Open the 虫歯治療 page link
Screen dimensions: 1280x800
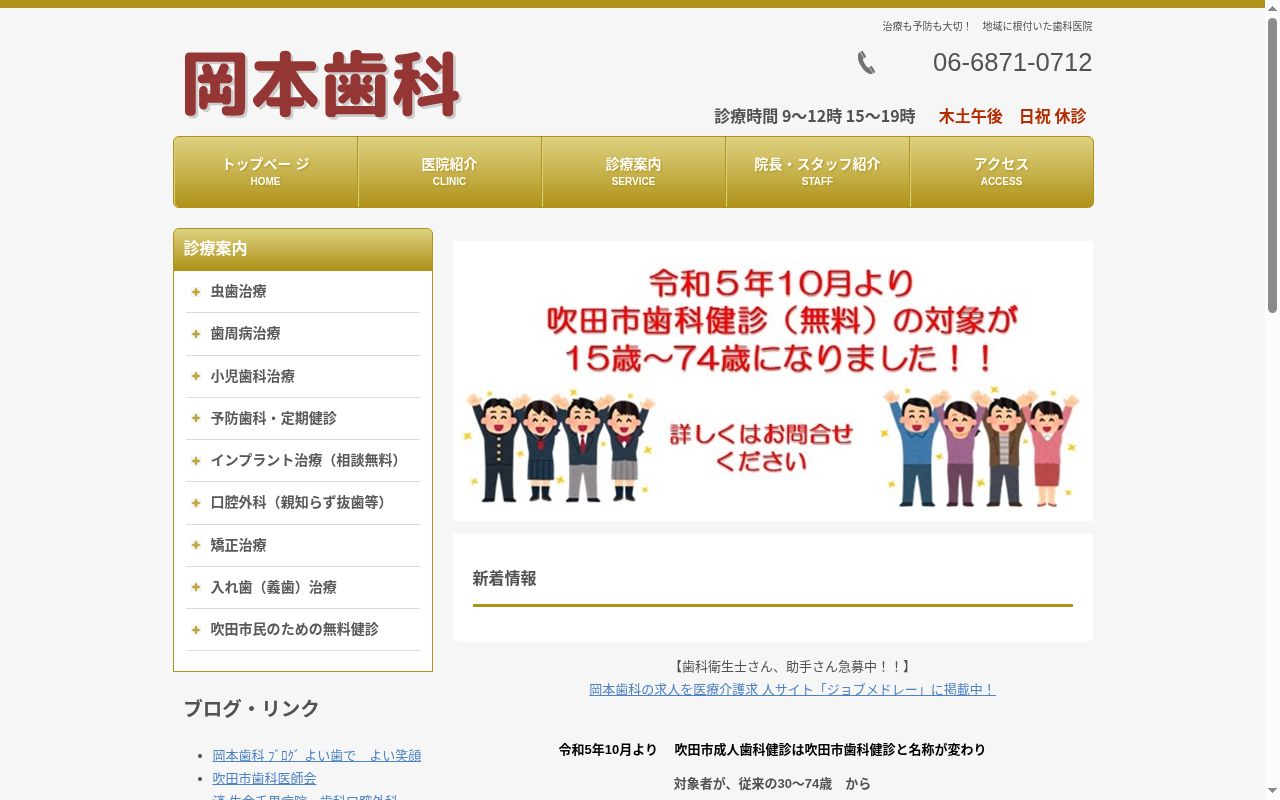(x=238, y=292)
